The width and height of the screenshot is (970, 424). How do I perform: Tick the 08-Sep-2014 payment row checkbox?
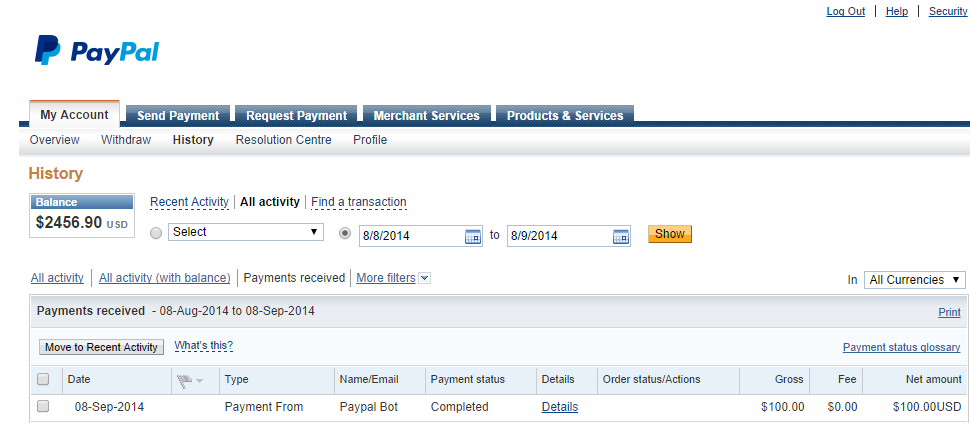click(x=43, y=407)
